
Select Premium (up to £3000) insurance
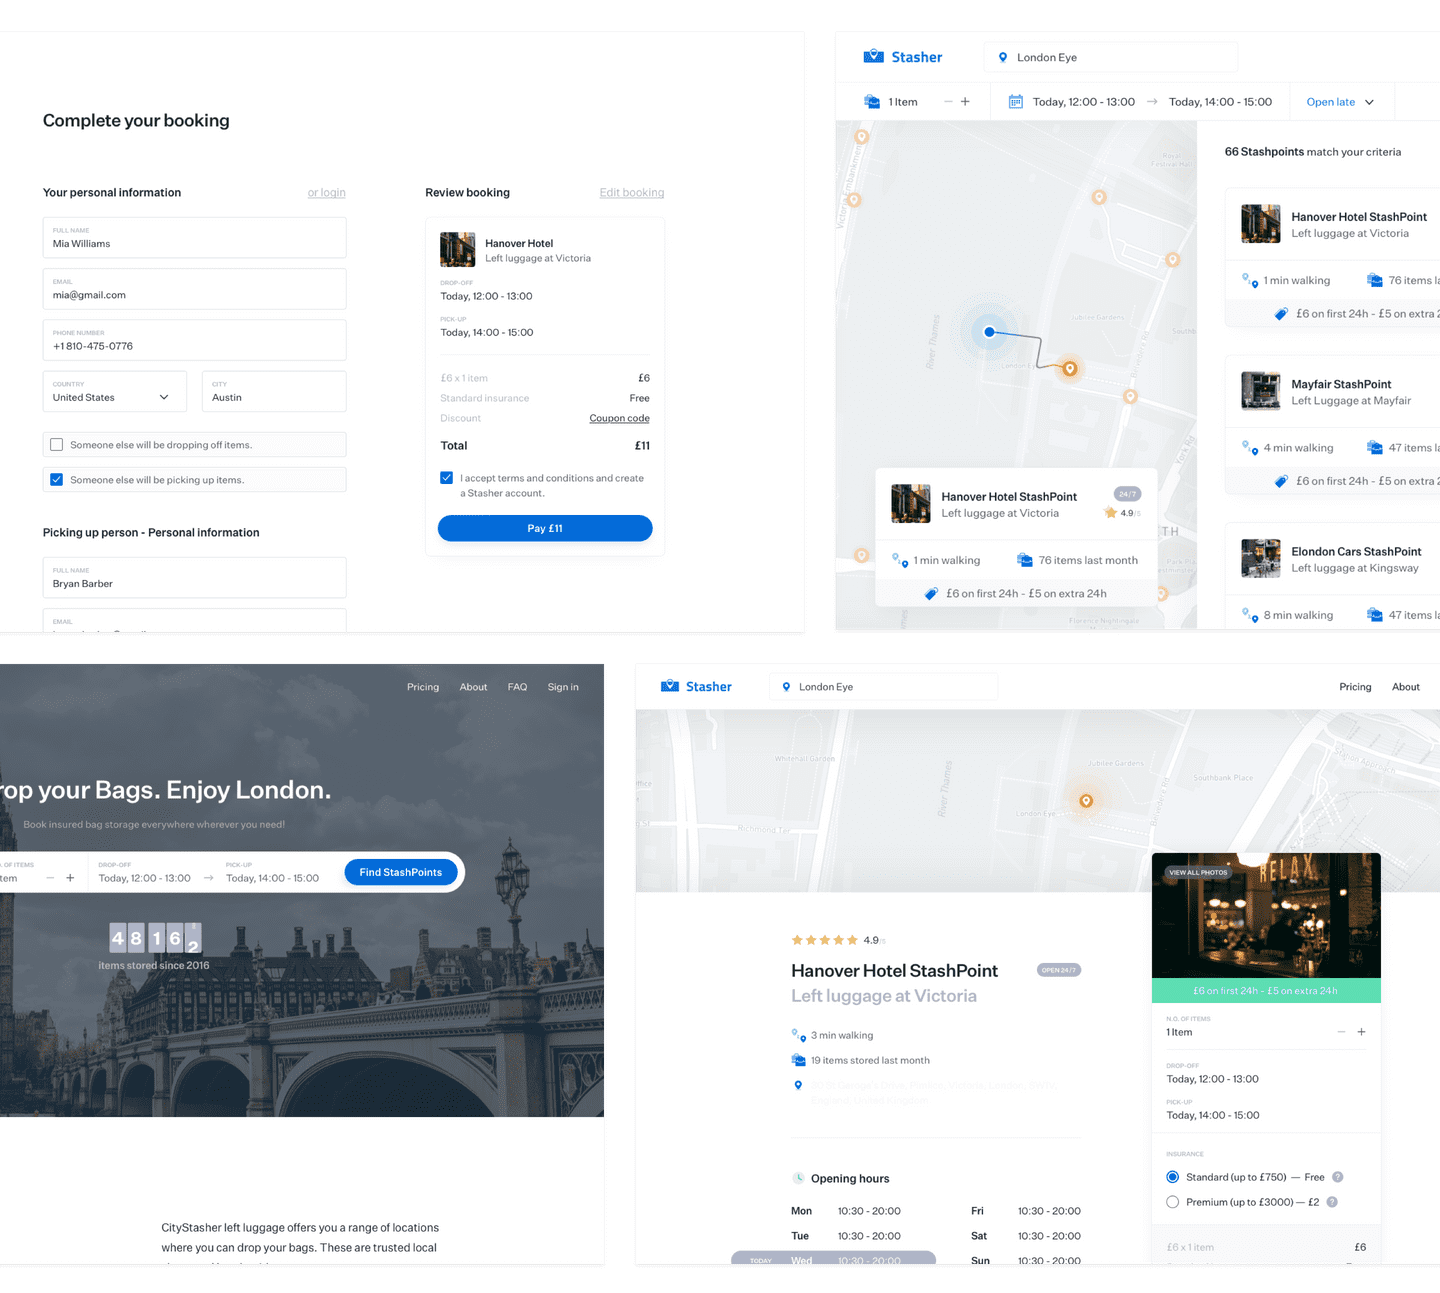tap(1172, 1202)
